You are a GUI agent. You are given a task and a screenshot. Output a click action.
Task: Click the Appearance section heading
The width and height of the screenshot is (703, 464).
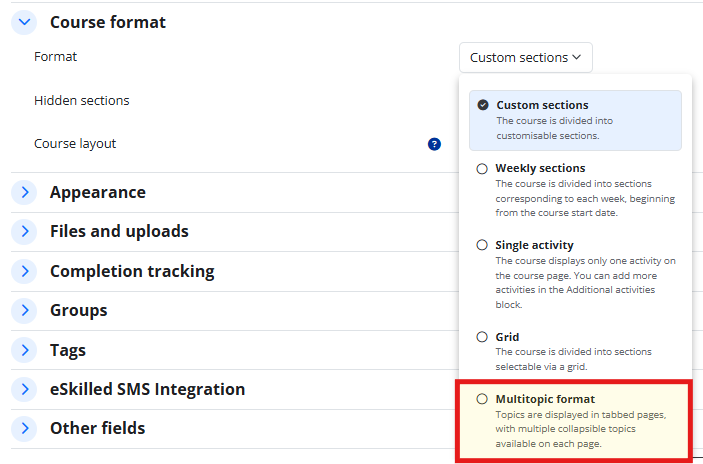98,192
